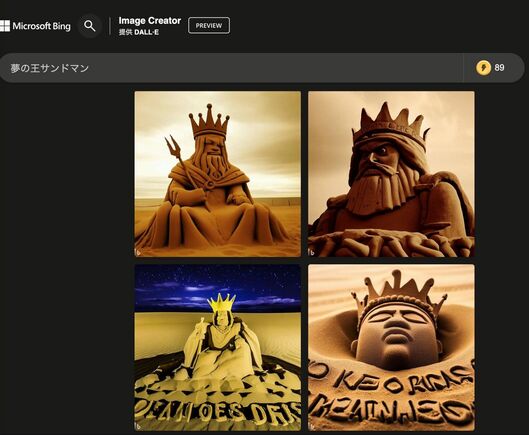The image size is (529, 435).
Task: Click the boost count 89
Action: [x=499, y=68]
